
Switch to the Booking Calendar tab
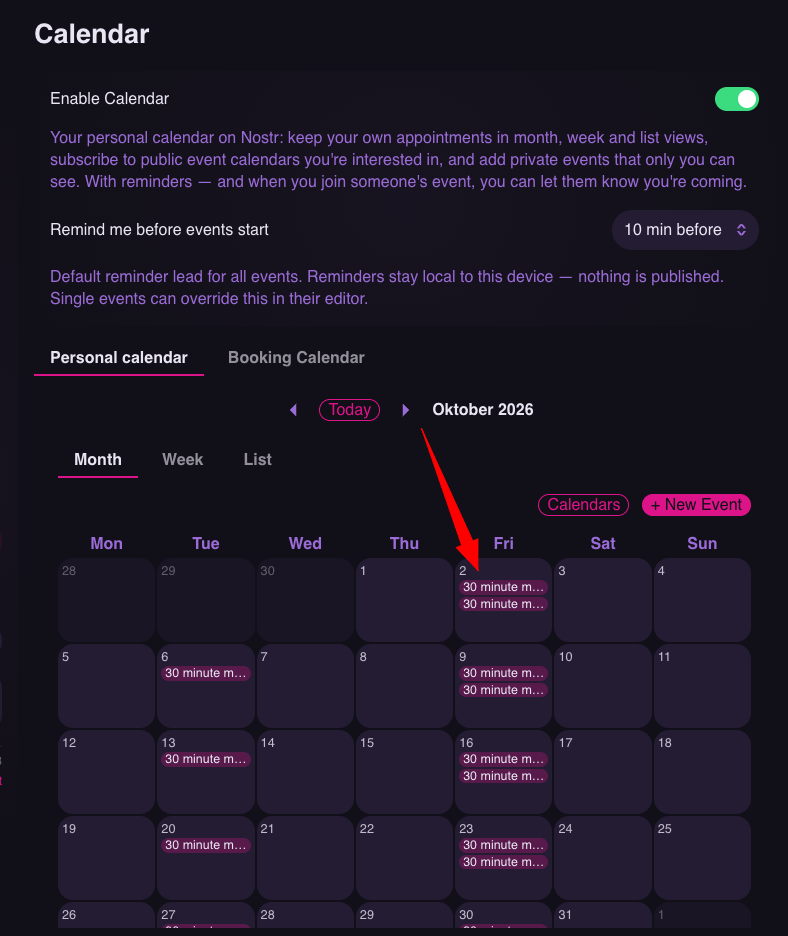coord(296,358)
